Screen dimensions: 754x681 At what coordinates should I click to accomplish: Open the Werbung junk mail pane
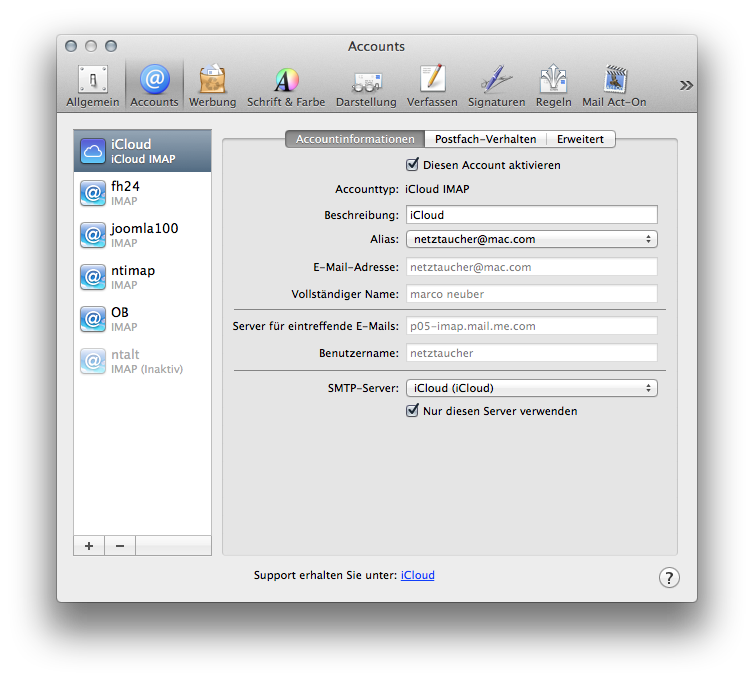pyautogui.click(x=212, y=86)
